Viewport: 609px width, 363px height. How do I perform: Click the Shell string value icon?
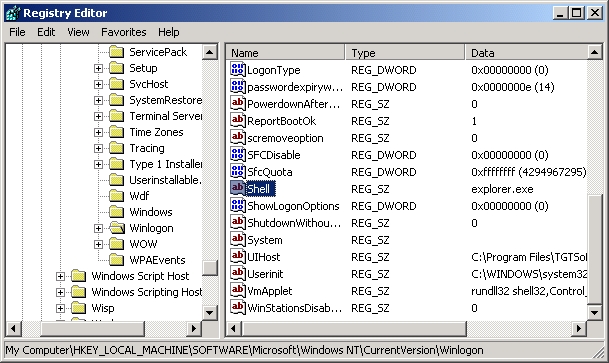pyautogui.click(x=238, y=189)
